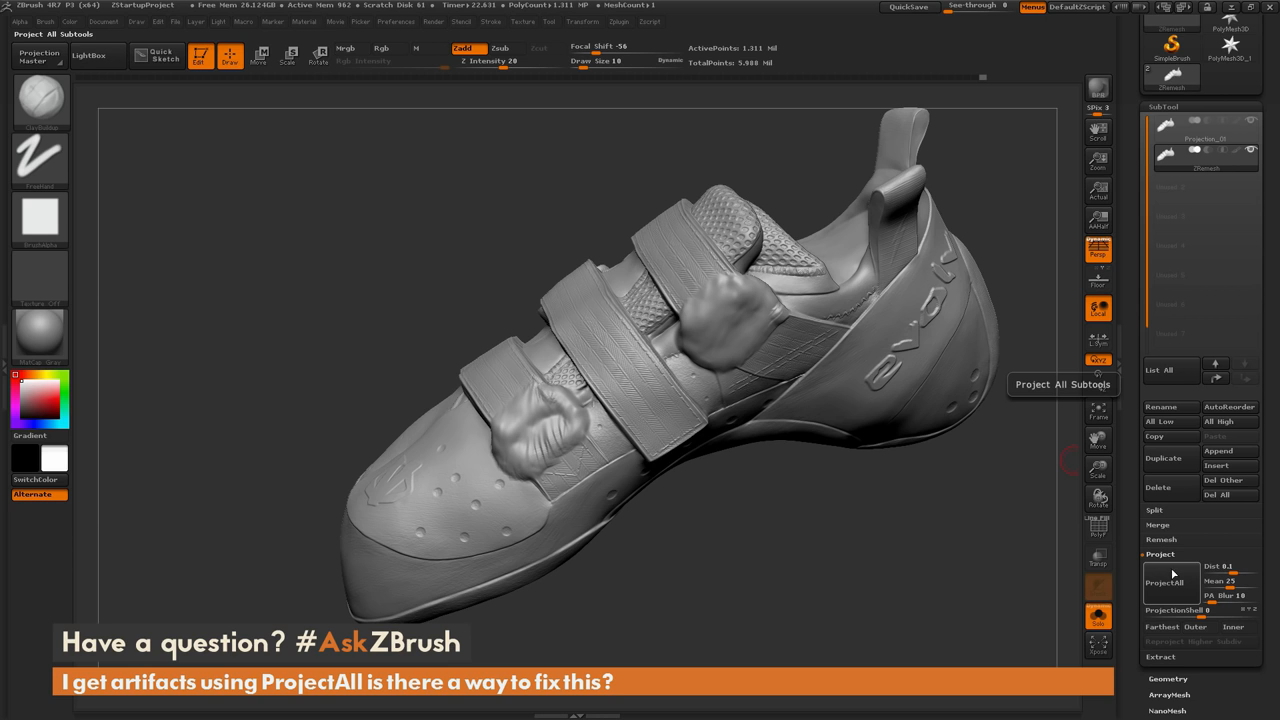This screenshot has width=1280, height=720.
Task: Click the Del Other button
Action: pos(1230,480)
